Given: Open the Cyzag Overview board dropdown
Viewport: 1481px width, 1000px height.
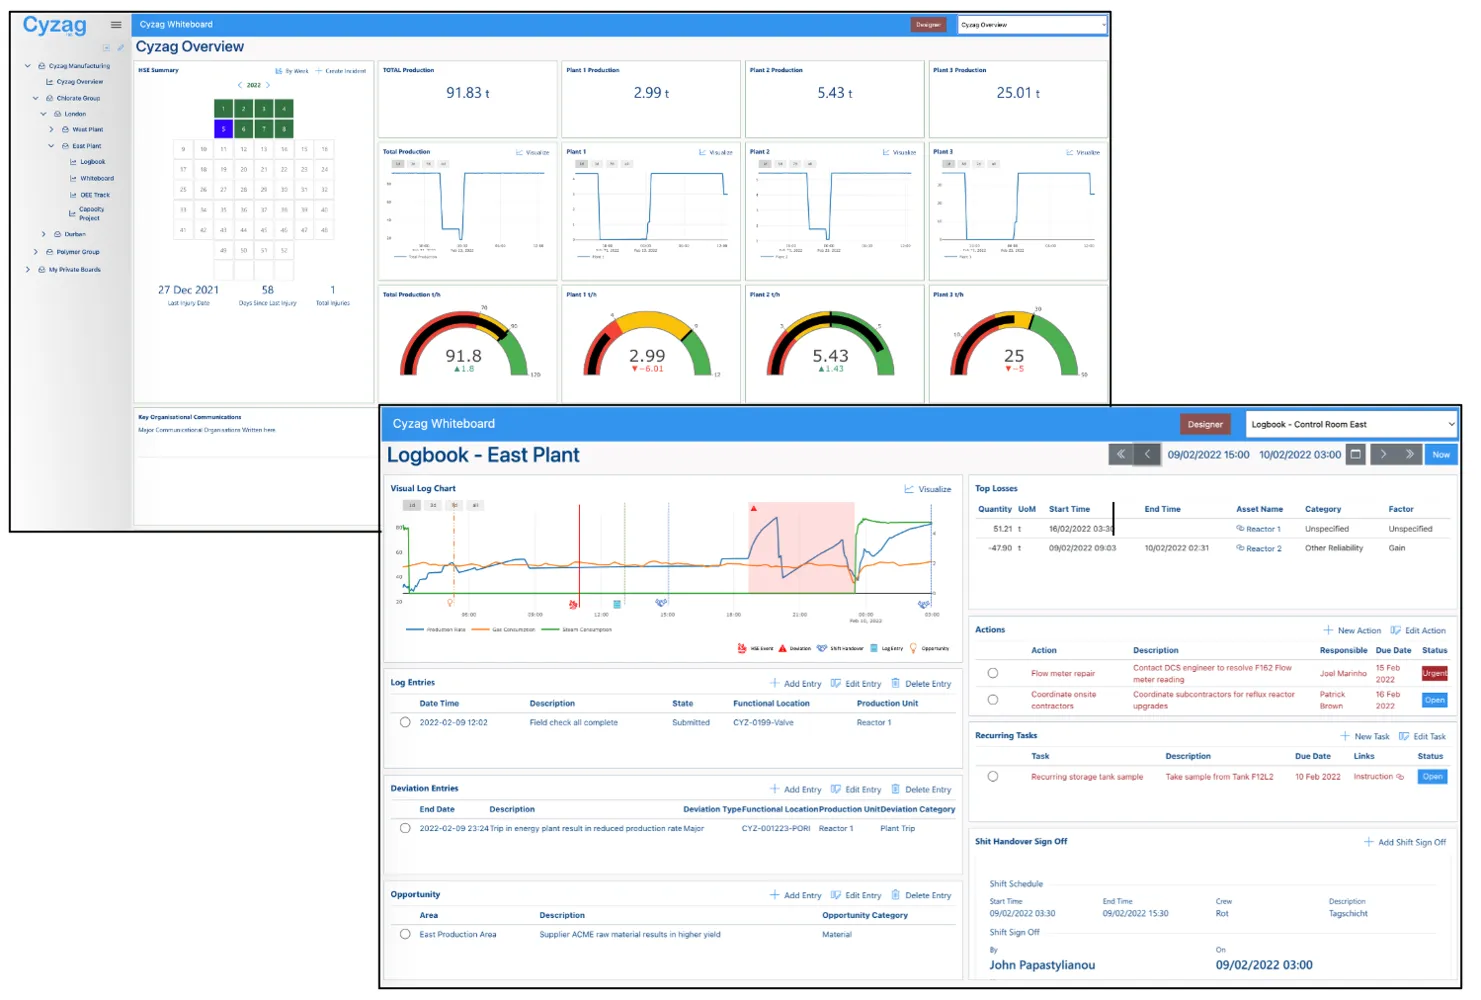Looking at the screenshot, I should 1032,25.
